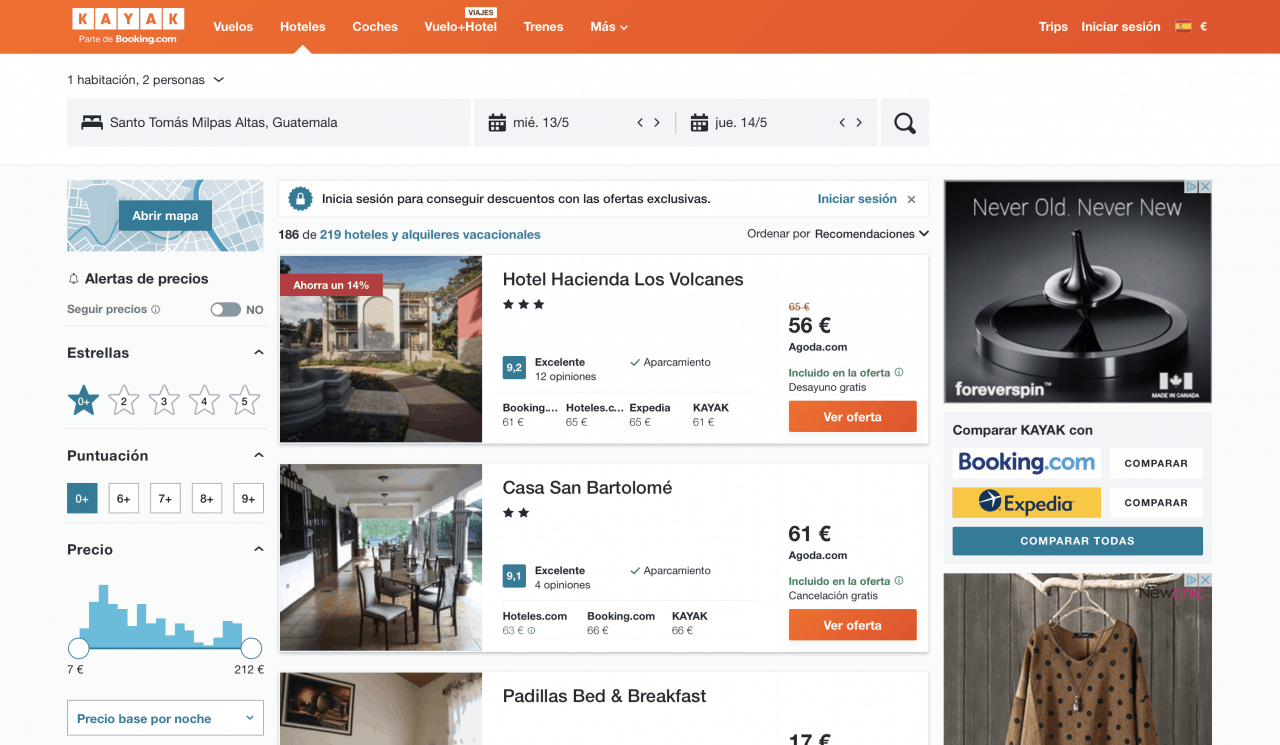The image size is (1280, 745).
Task: Open Trips in the header
Action: (x=1053, y=27)
